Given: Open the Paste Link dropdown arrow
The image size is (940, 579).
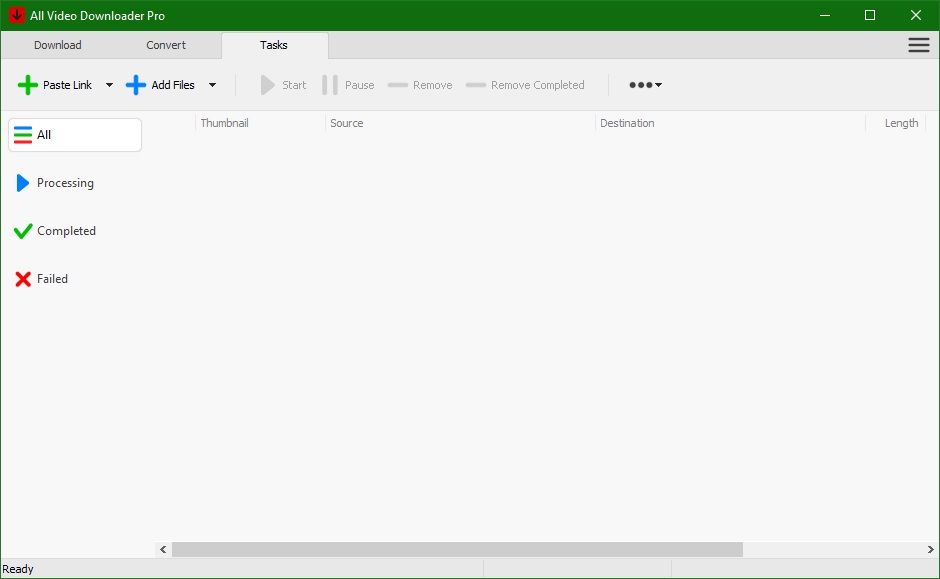Looking at the screenshot, I should point(109,85).
